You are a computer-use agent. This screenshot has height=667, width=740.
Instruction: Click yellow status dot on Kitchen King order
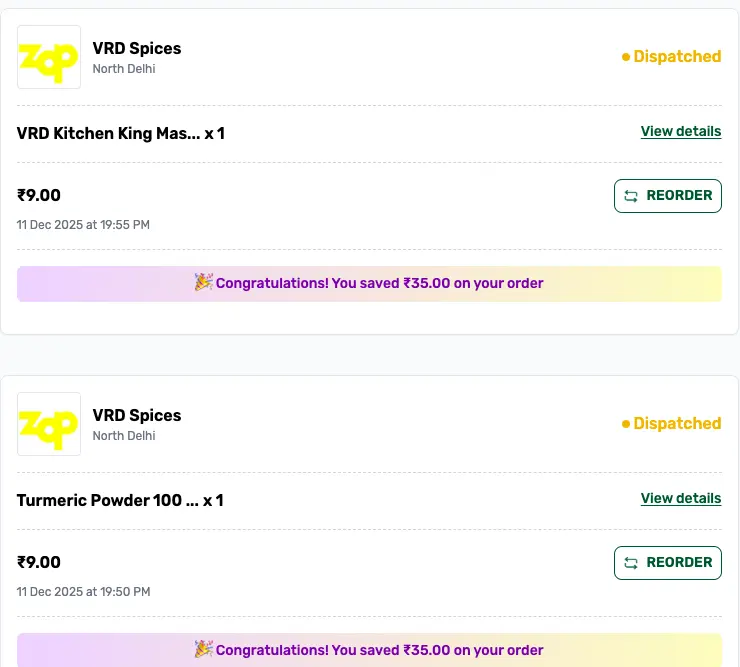tap(626, 57)
